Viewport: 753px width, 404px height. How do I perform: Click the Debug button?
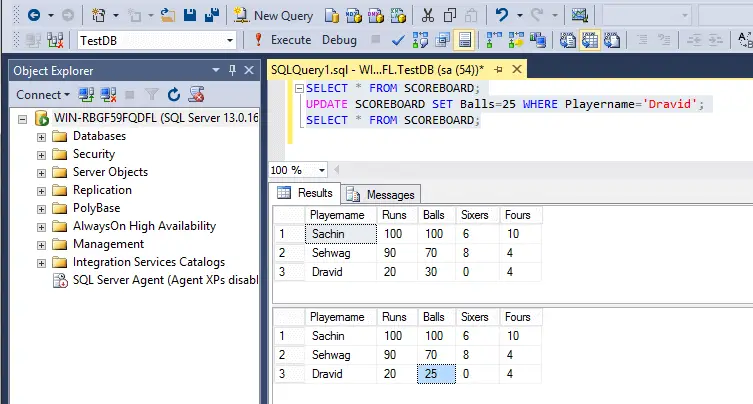tap(339, 40)
